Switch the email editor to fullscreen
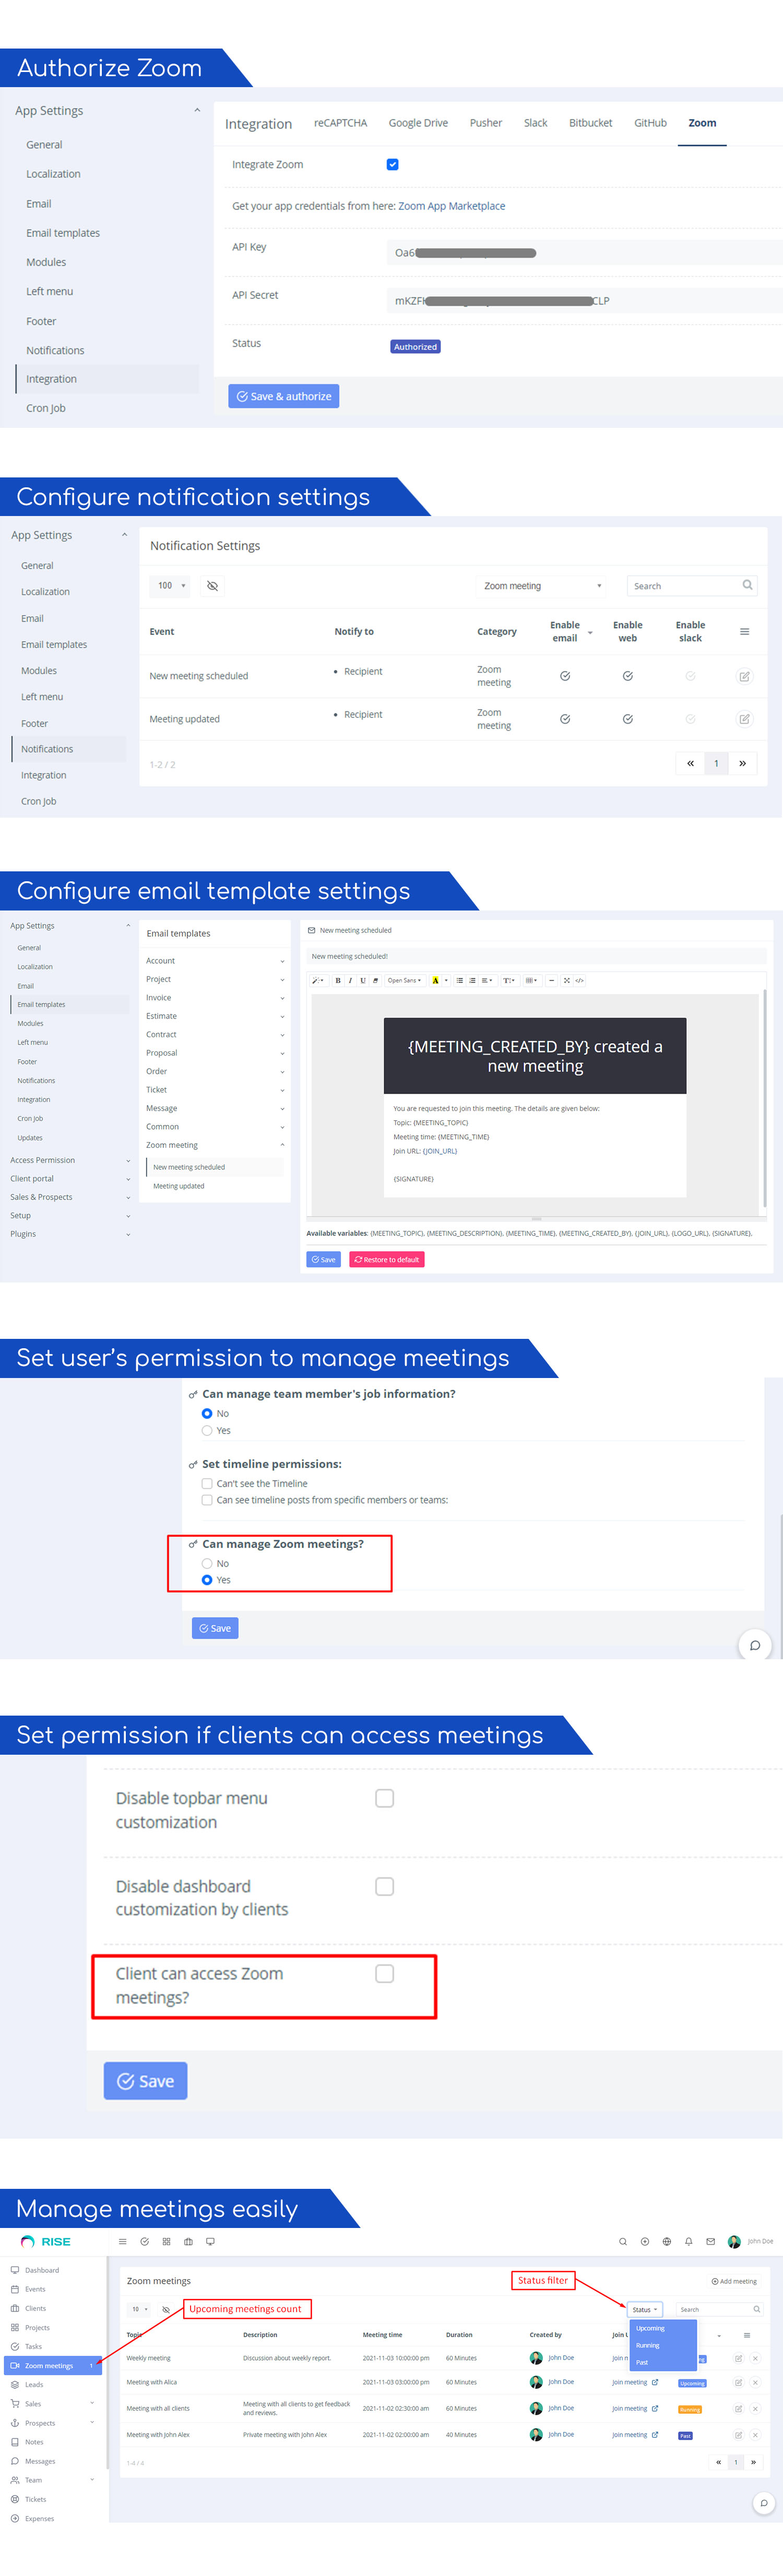 tap(567, 981)
